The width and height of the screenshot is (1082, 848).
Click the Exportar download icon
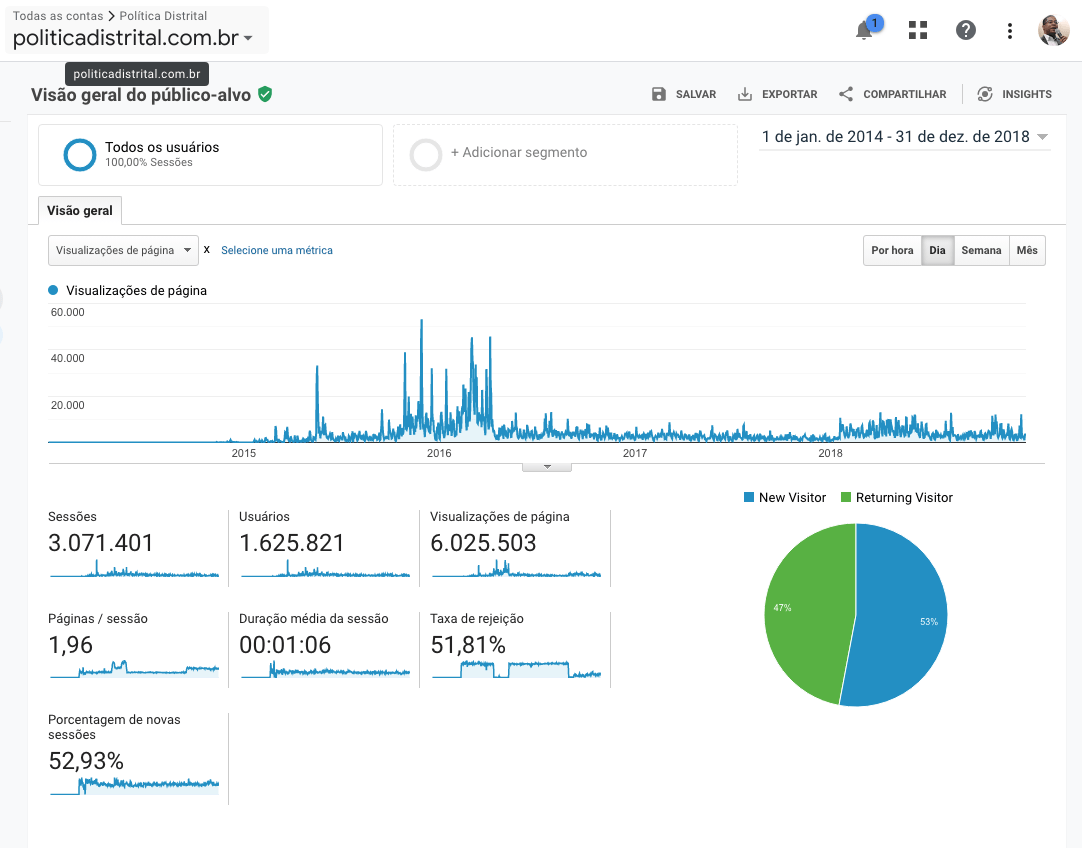(745, 94)
